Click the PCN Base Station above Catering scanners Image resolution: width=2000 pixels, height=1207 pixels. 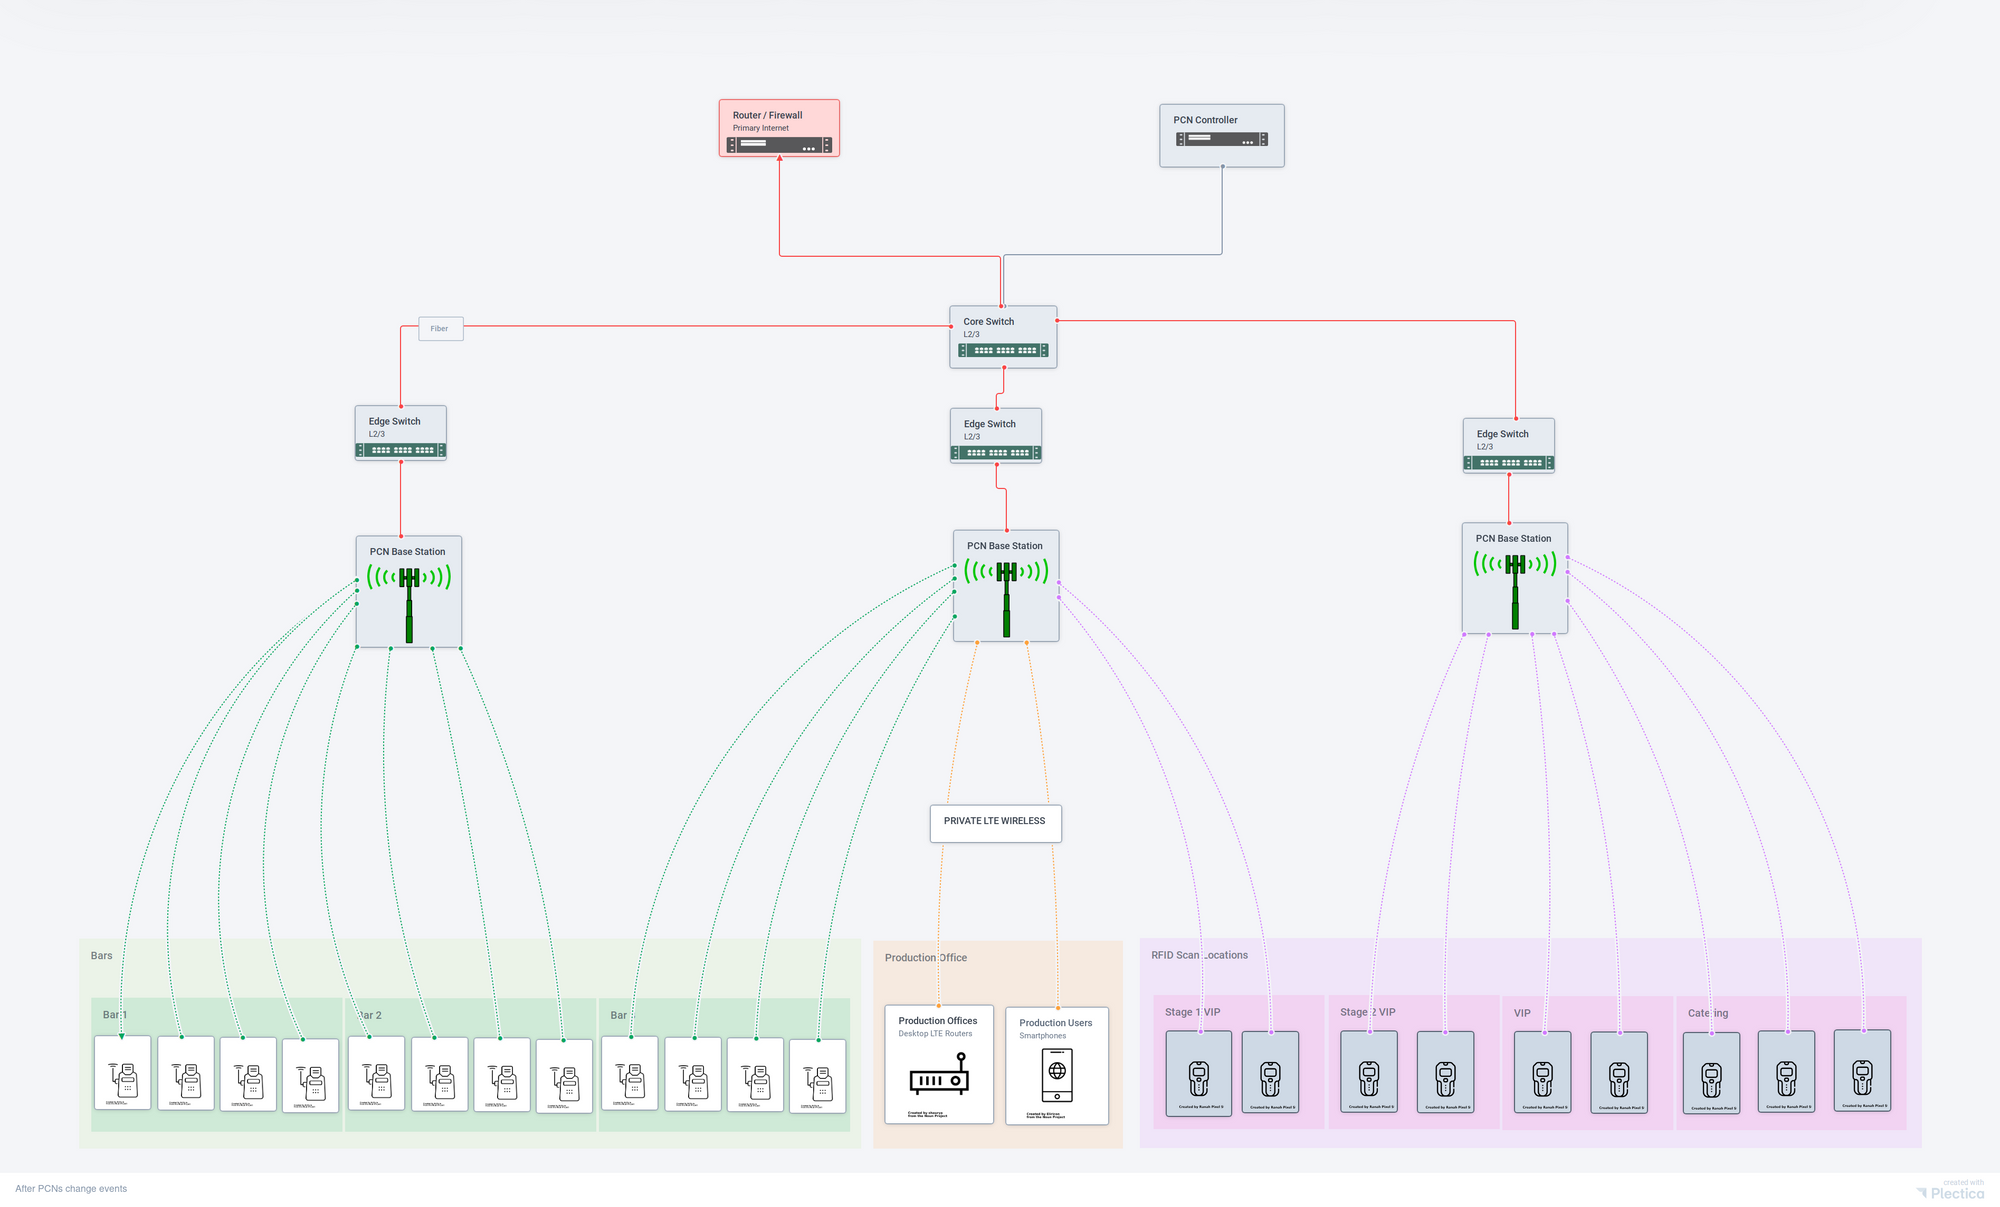click(1515, 578)
